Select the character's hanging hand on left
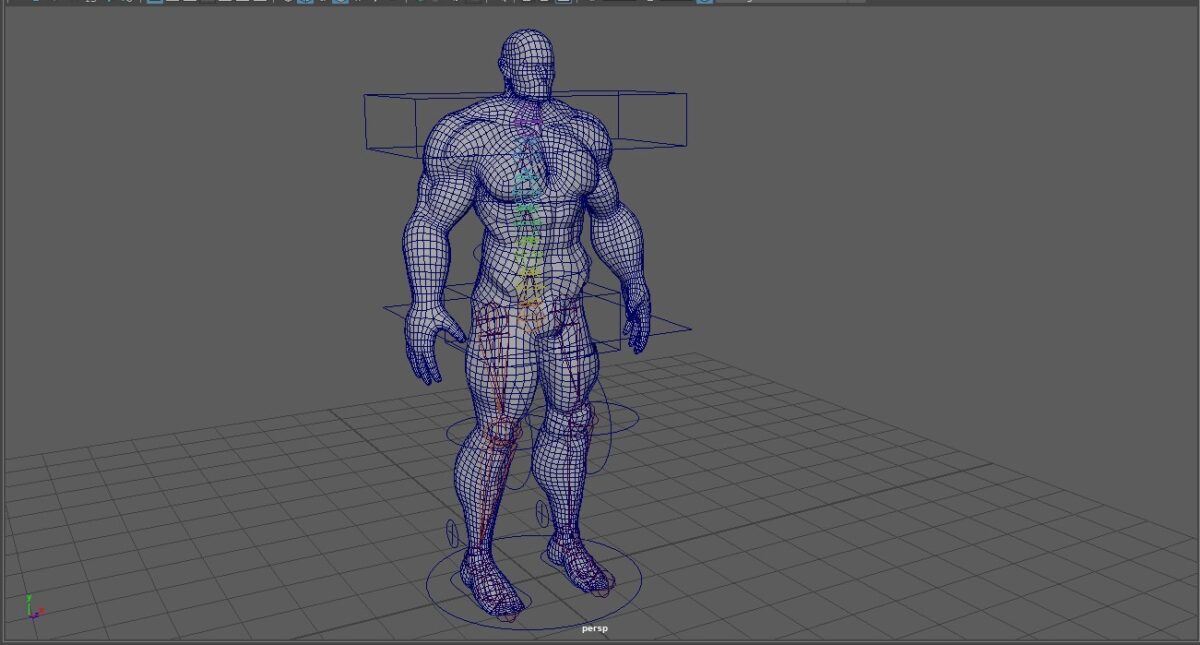Screen dimensions: 1200x645 pos(427,345)
